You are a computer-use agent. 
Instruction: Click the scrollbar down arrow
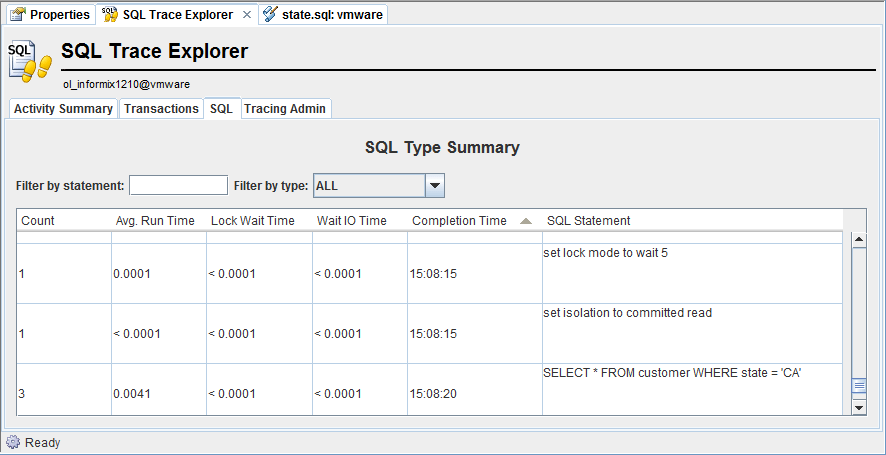coord(858,407)
